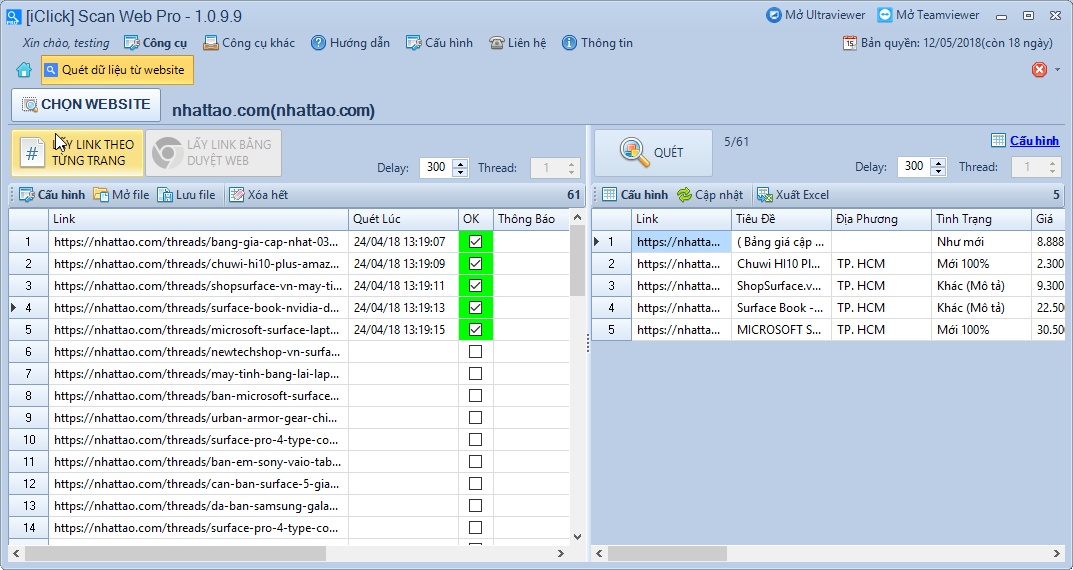Open the Hướng dẫn help menu
1073x570 pixels.
click(350, 43)
